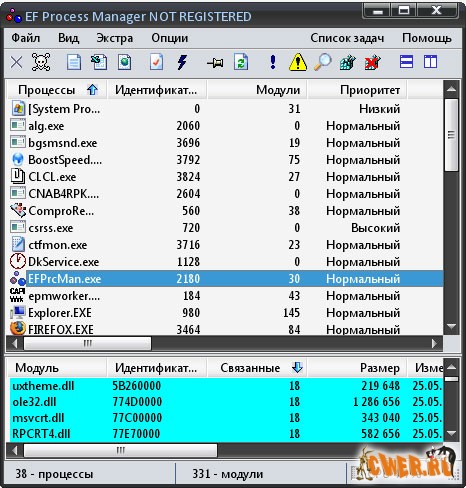Click the yellow warning triangle icon

298,62
